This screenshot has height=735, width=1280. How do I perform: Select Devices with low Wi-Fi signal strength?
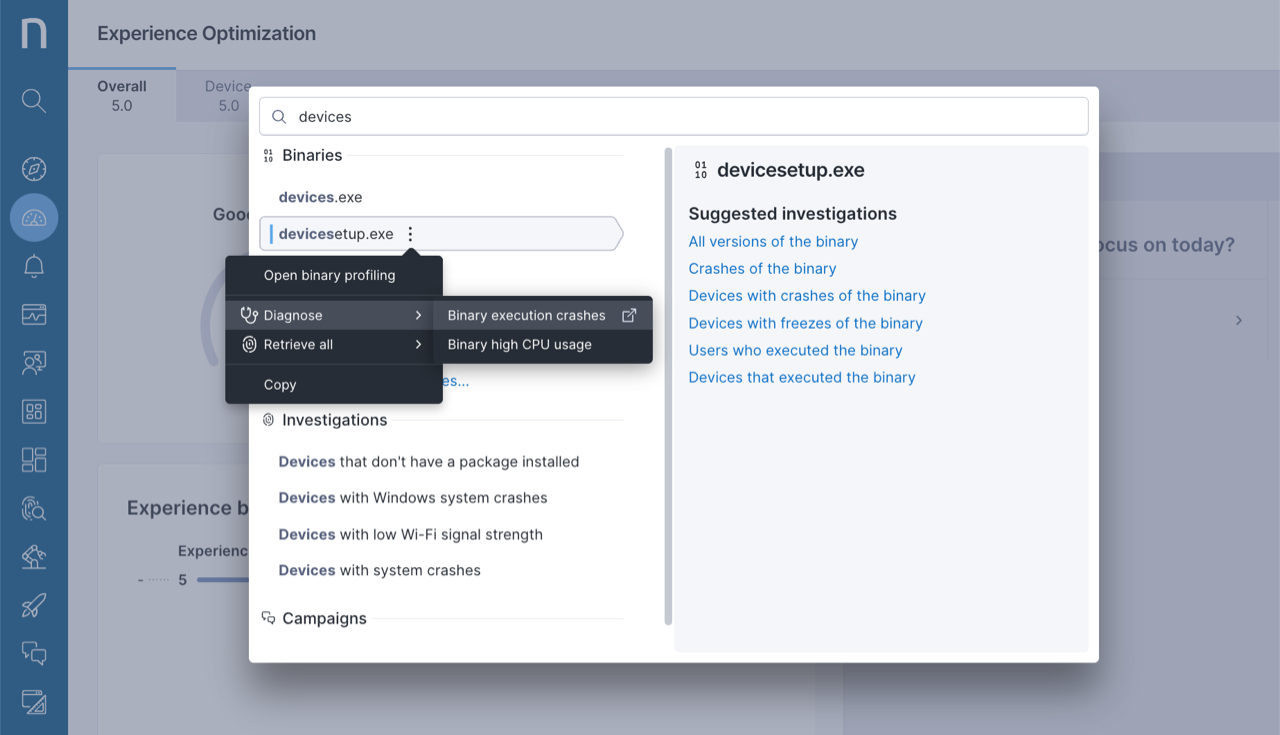410,534
